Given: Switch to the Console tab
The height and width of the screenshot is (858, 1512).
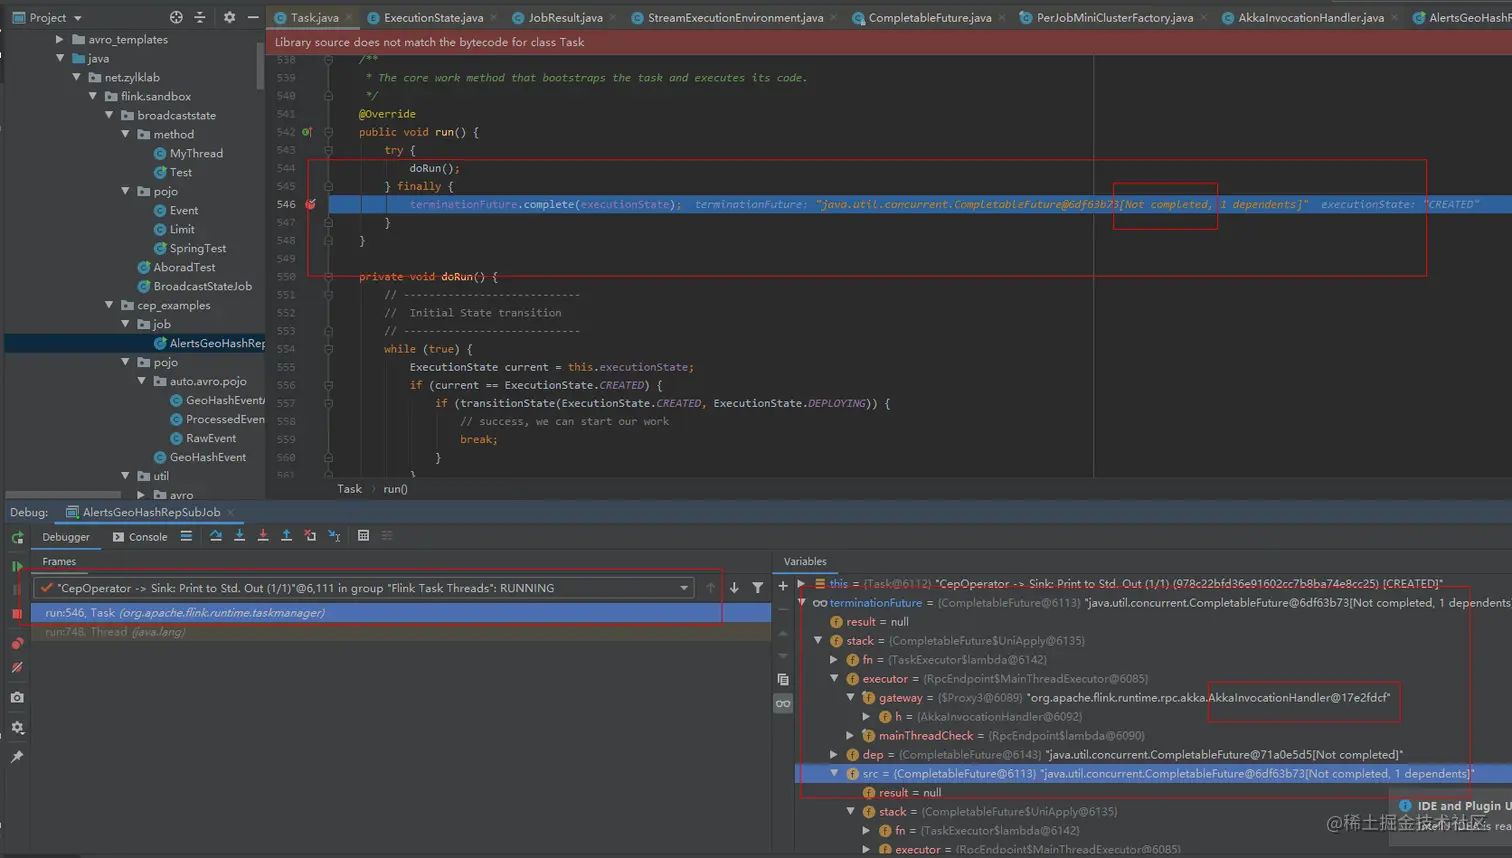Looking at the screenshot, I should (x=140, y=537).
